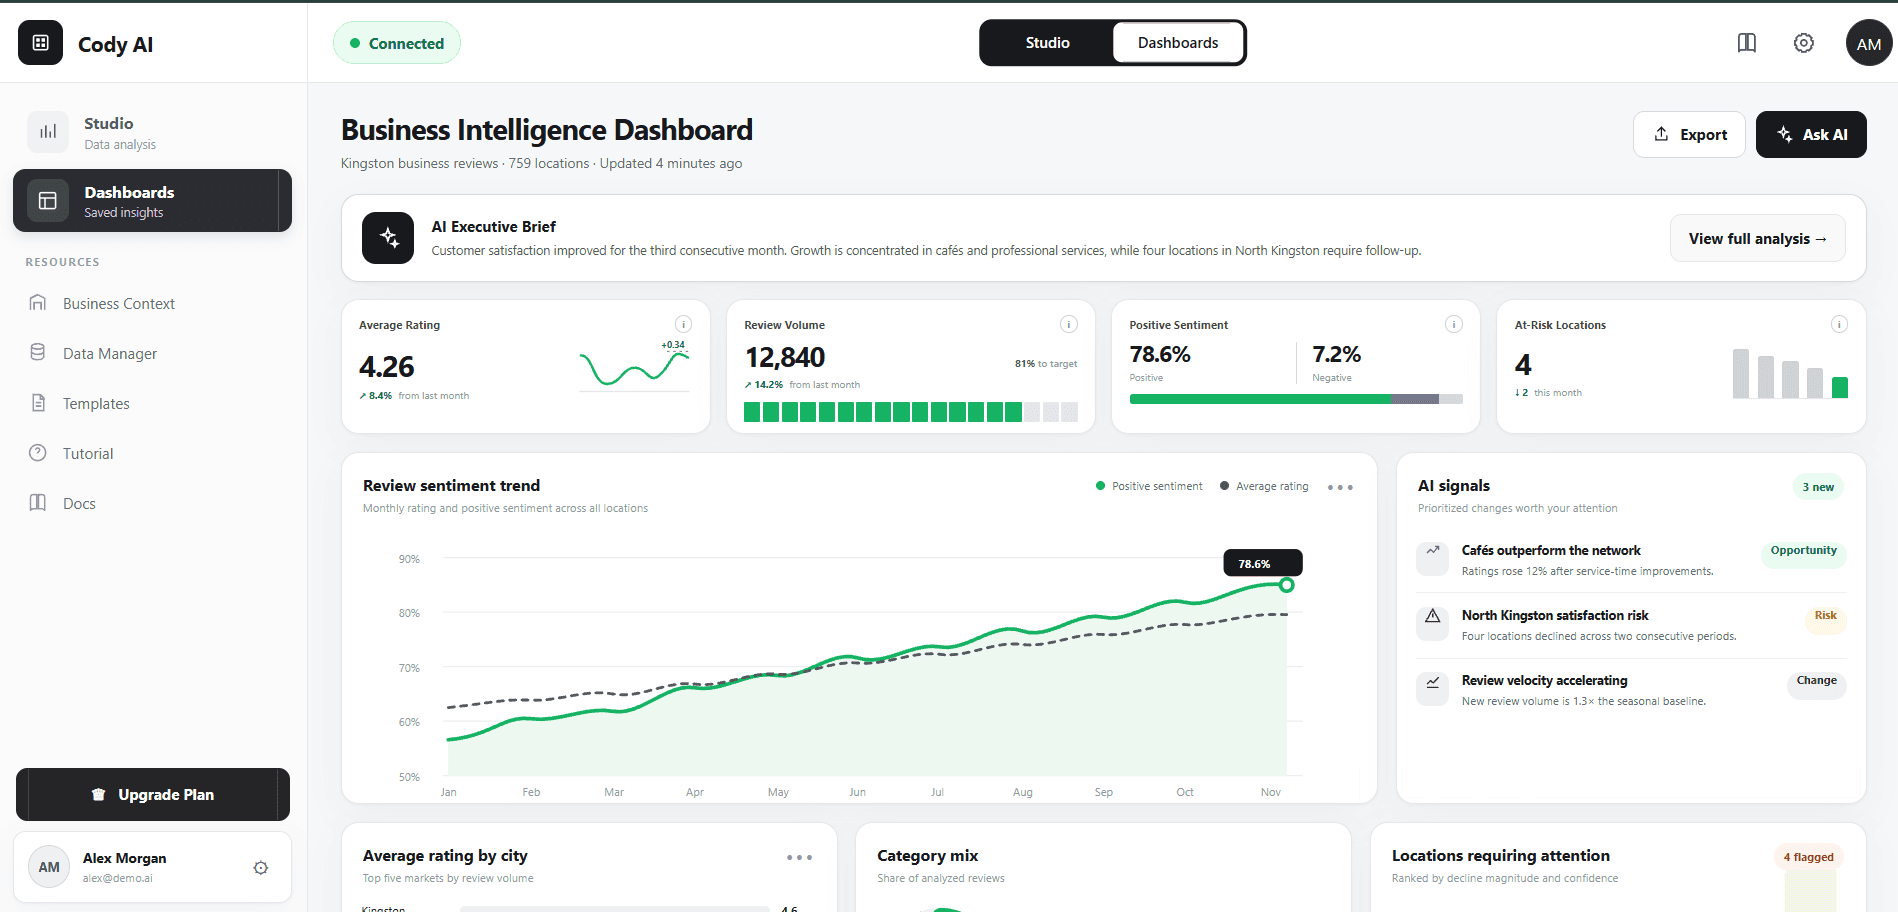This screenshot has width=1898, height=912.
Task: Click the 78.6% data point on trend chart
Action: 1287,585
